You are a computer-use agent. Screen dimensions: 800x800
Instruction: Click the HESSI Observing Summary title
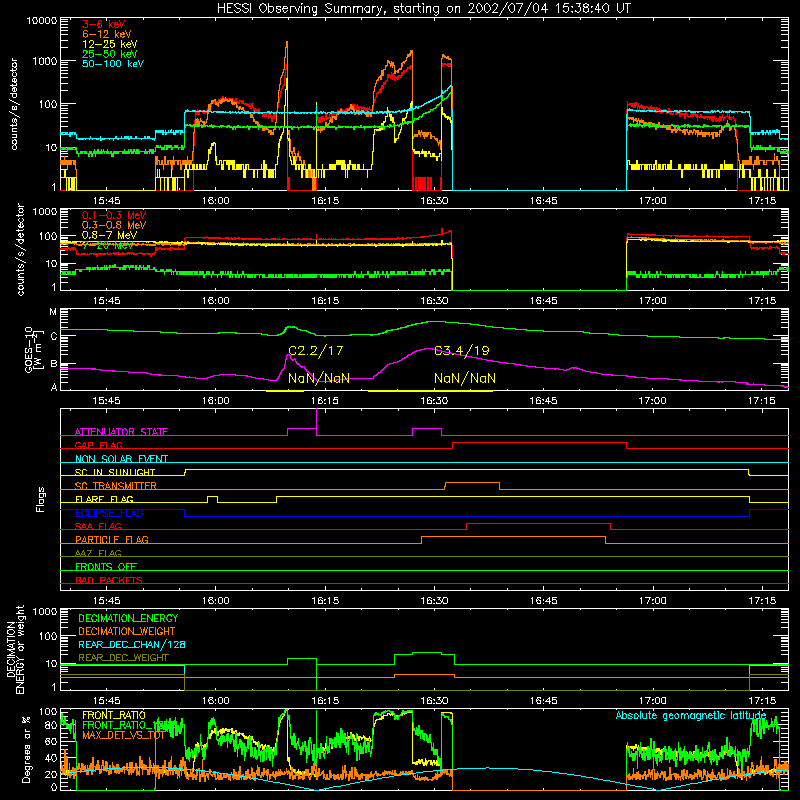coord(423,8)
